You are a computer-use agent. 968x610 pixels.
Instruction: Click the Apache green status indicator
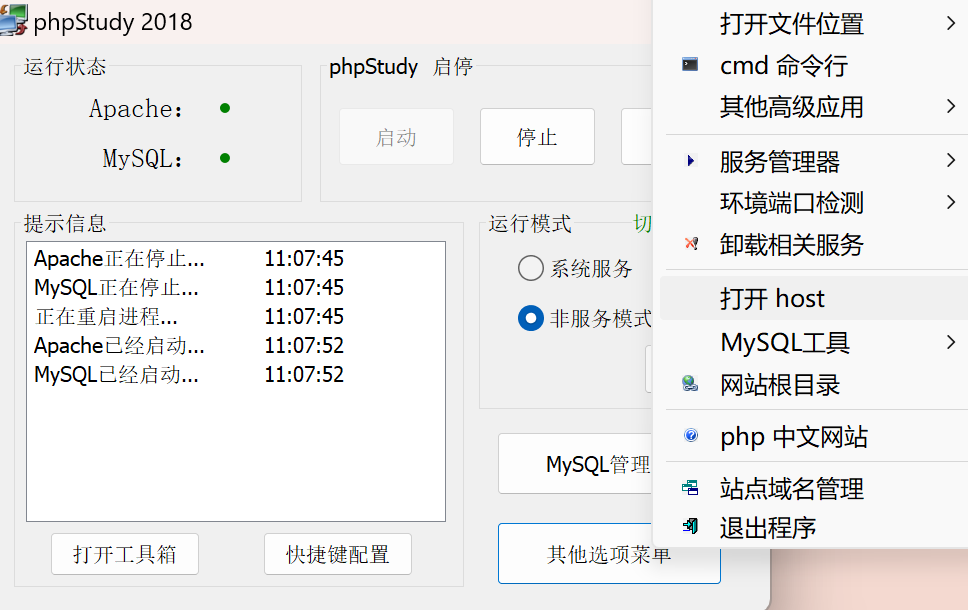point(225,108)
